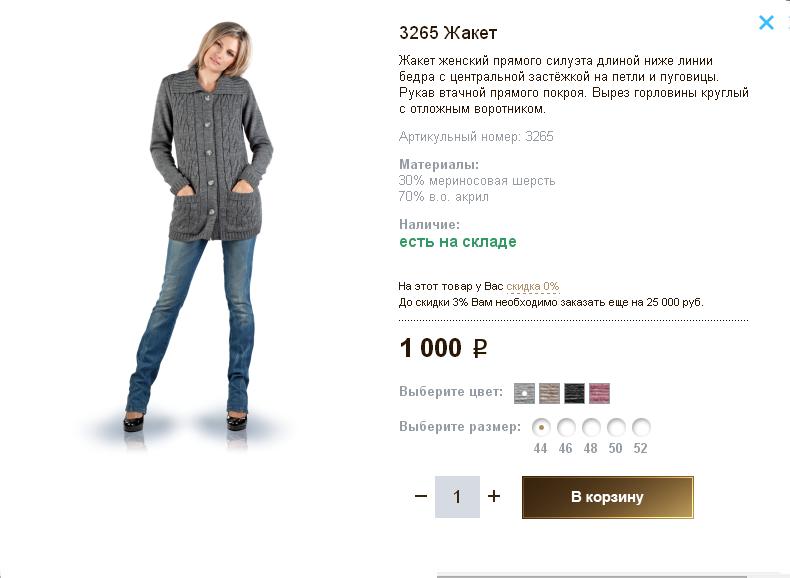Viewport: 790px width, 578px height.
Task: Select the gray color swatch
Action: pyautogui.click(x=524, y=393)
